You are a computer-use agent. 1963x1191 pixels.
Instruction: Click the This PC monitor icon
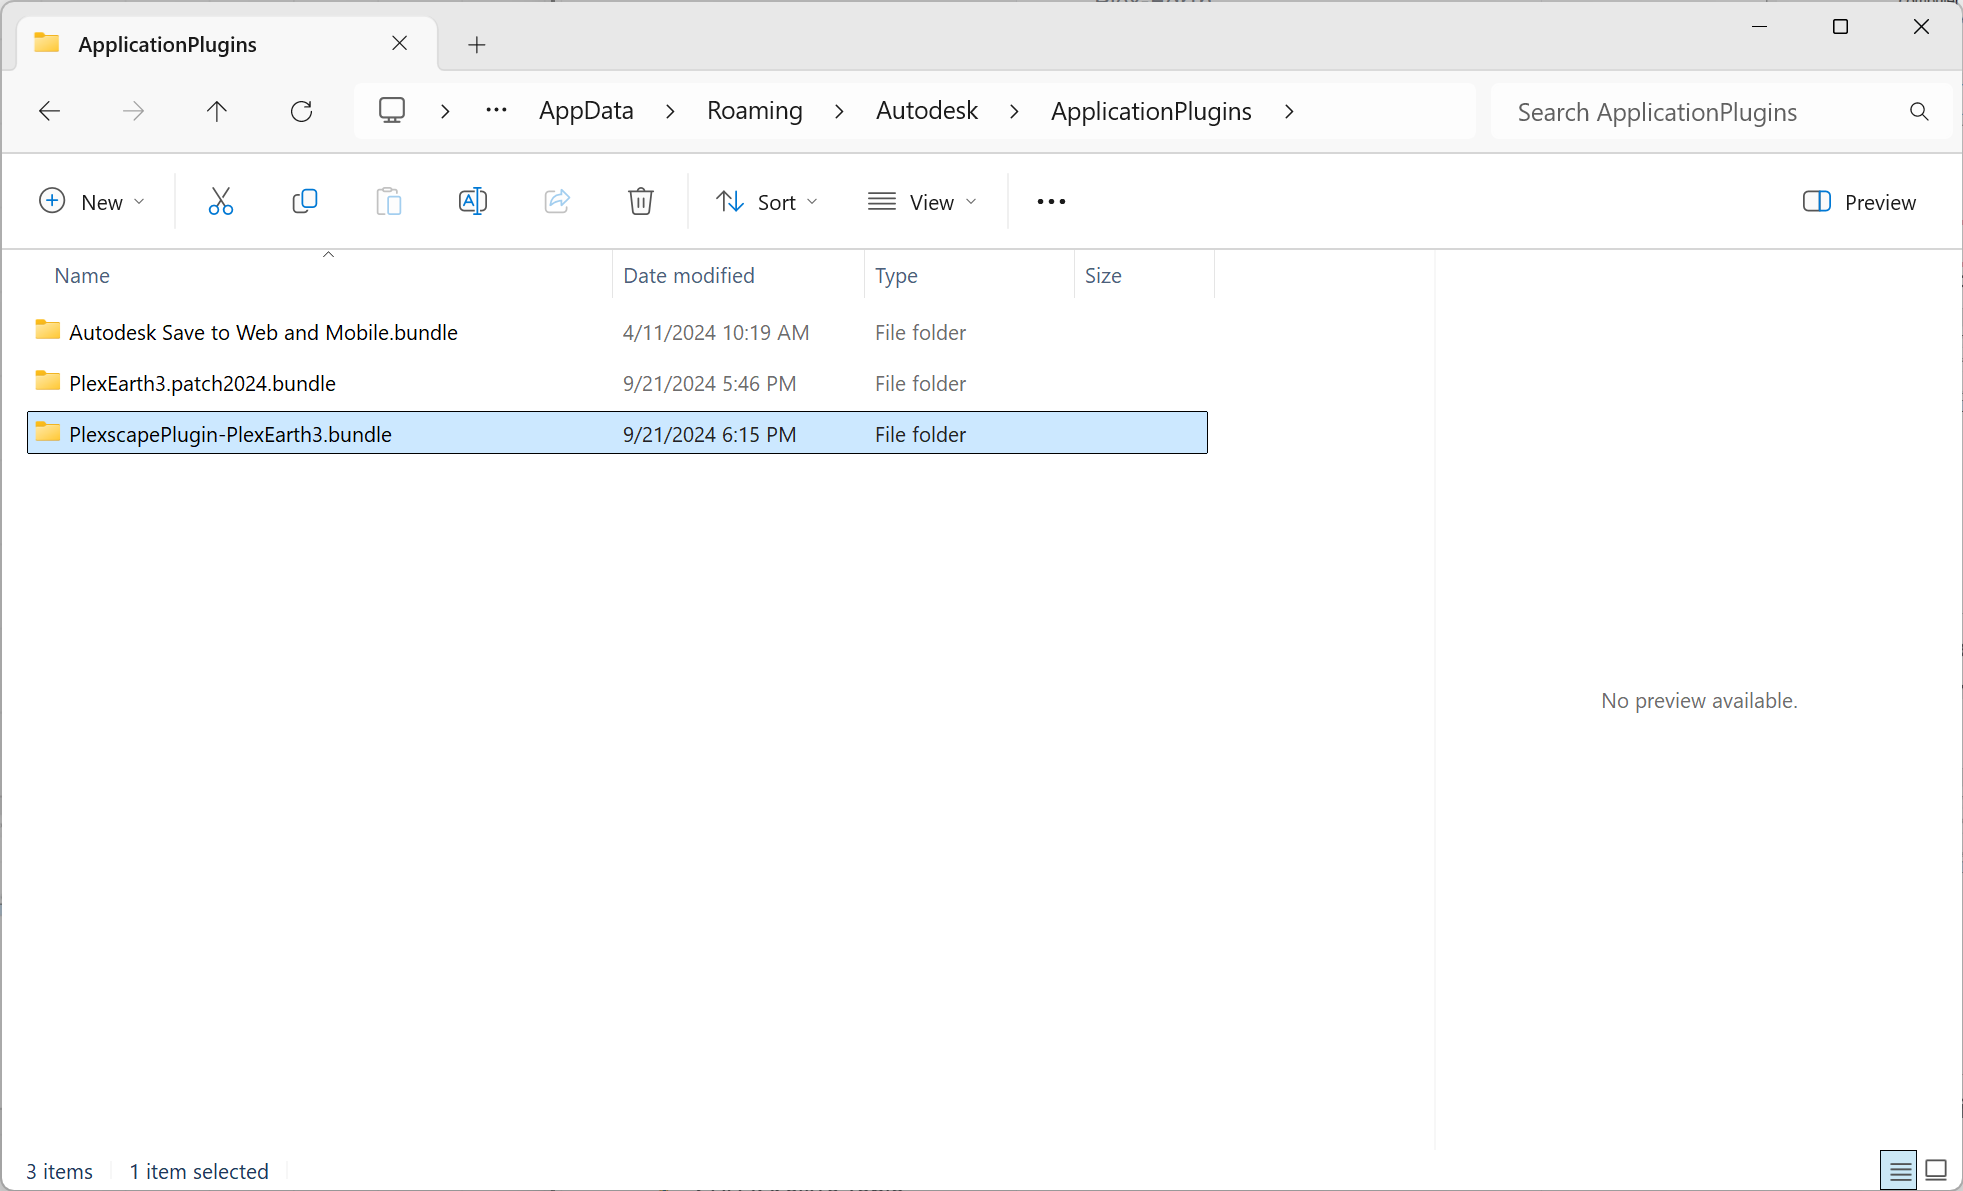coord(392,110)
